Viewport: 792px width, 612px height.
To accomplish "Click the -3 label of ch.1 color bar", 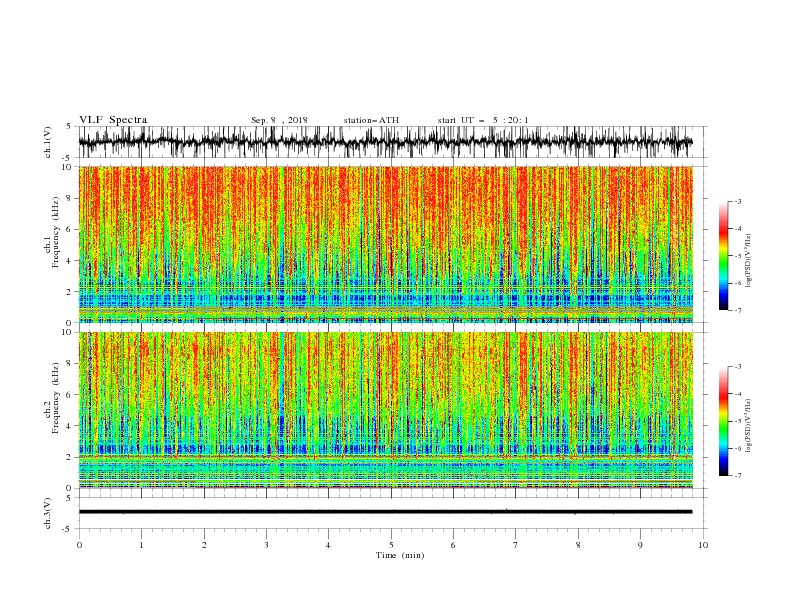I will [737, 201].
